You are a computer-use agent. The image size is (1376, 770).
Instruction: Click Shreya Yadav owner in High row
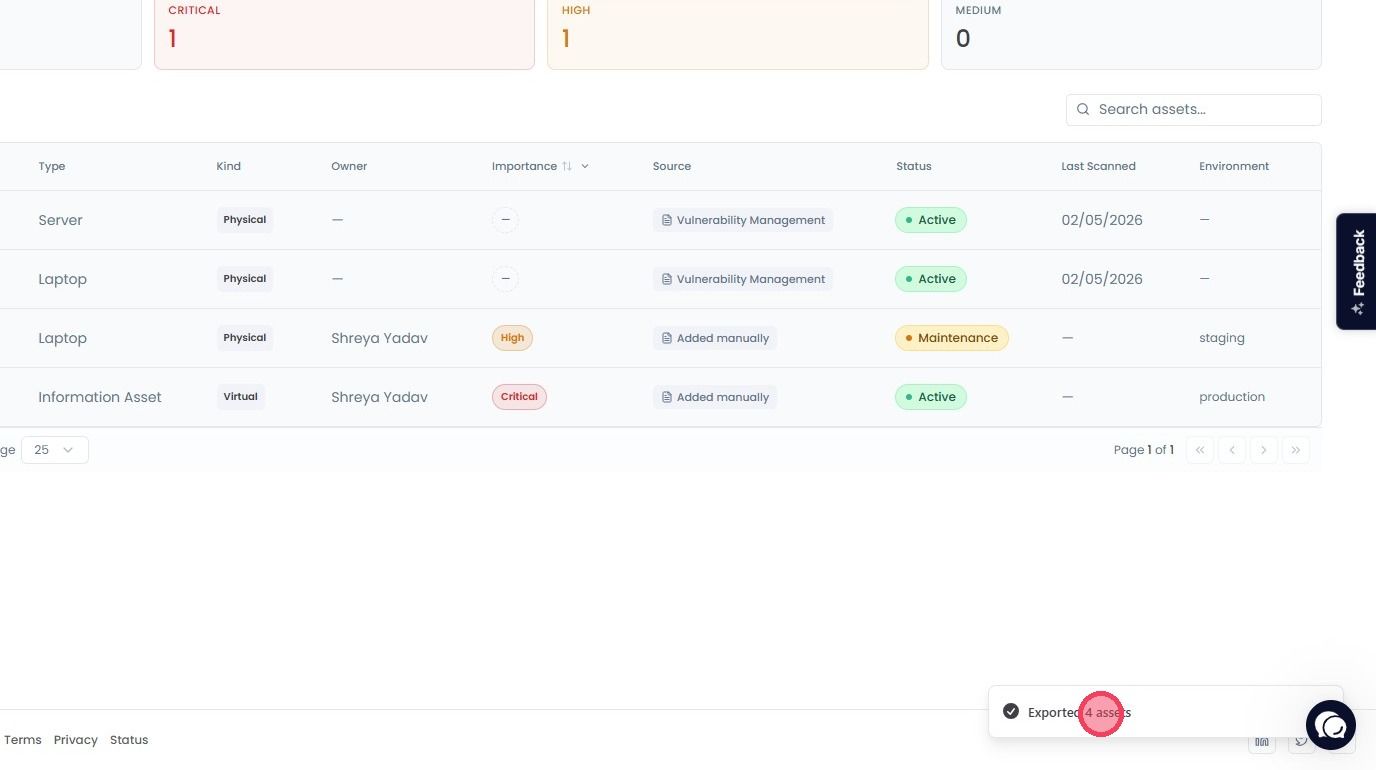379,338
